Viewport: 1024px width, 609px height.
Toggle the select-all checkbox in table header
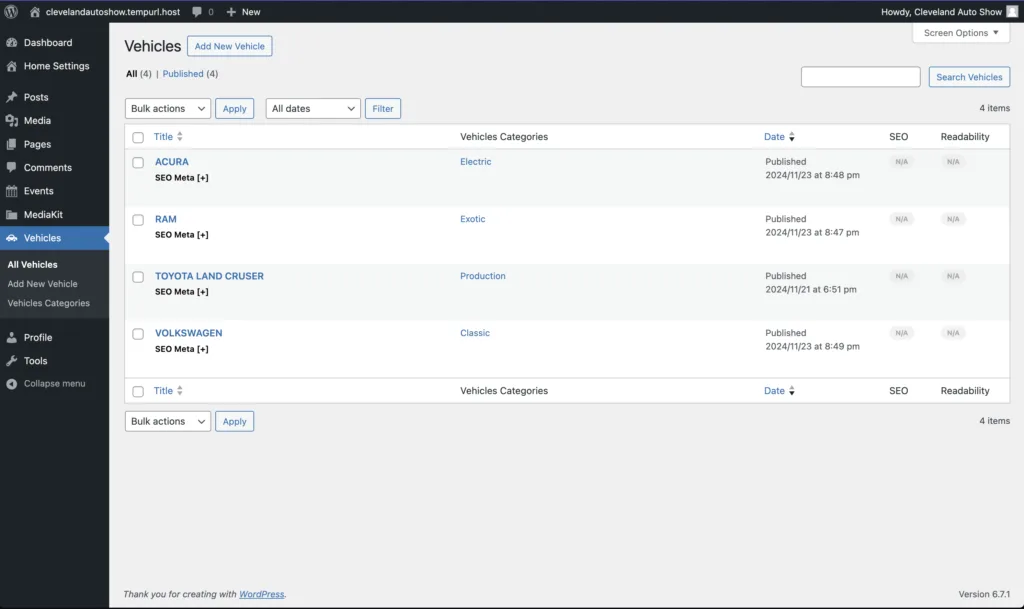click(138, 137)
